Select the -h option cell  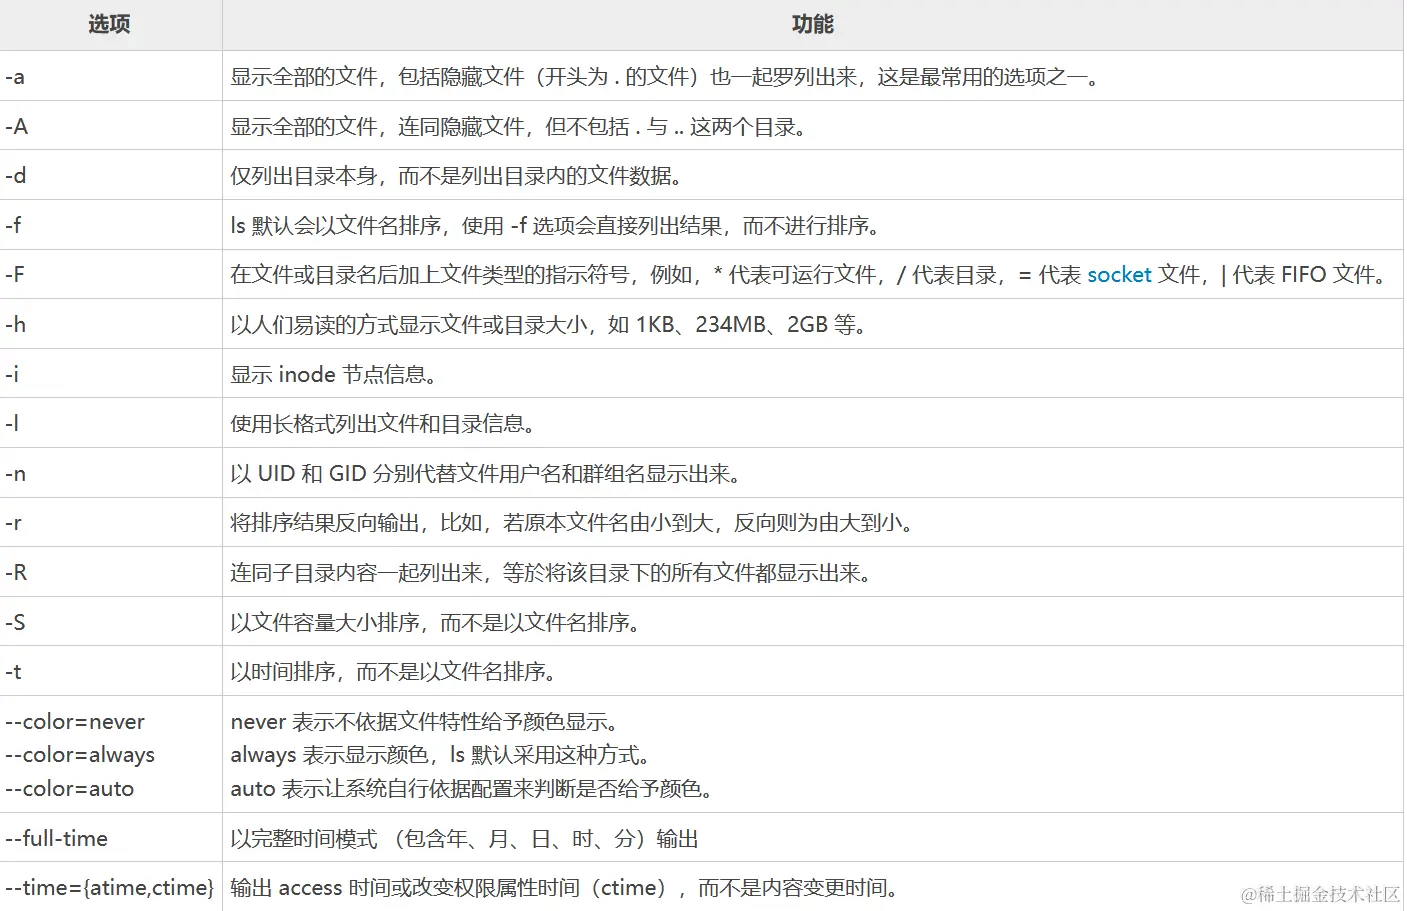coord(110,324)
